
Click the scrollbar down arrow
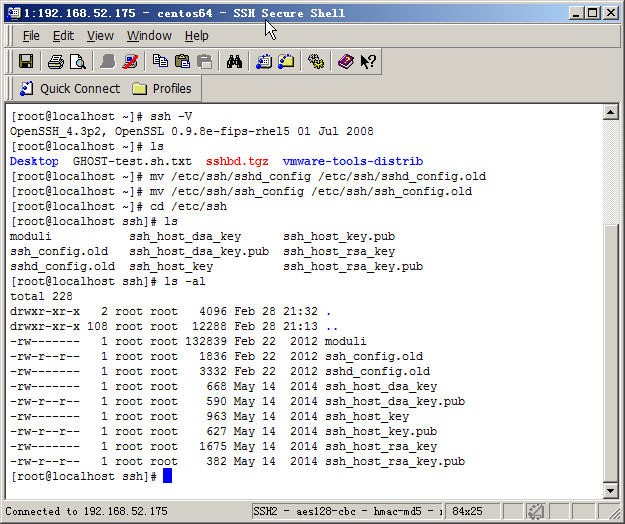(x=610, y=491)
